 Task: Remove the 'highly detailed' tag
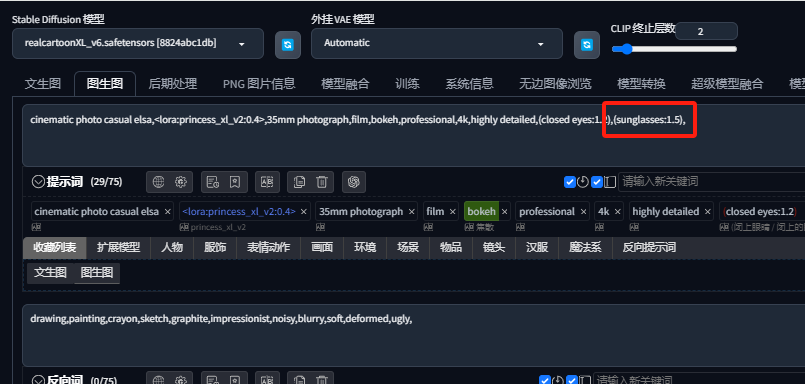[708, 212]
